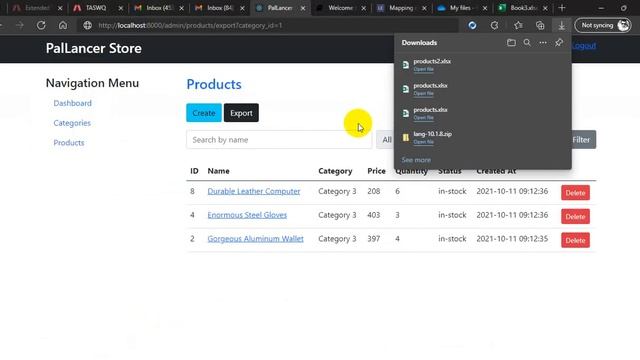Close the Book3.xlsx tab

click(x=545, y=8)
